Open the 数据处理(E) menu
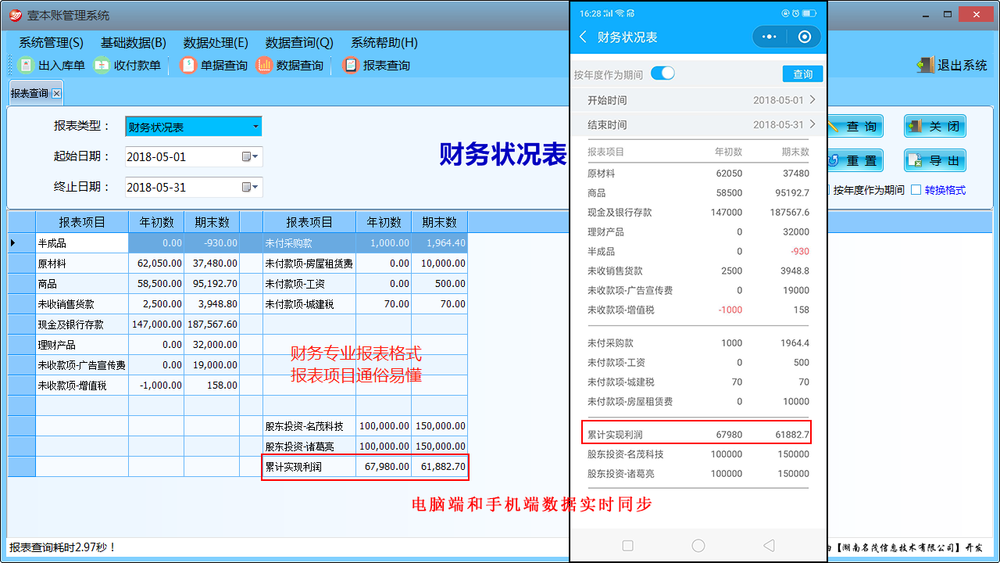The image size is (1000, 563). [216, 43]
